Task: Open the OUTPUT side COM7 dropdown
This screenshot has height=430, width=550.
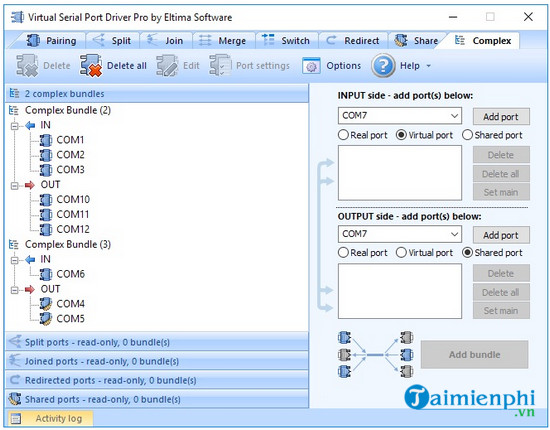Action: pos(455,234)
